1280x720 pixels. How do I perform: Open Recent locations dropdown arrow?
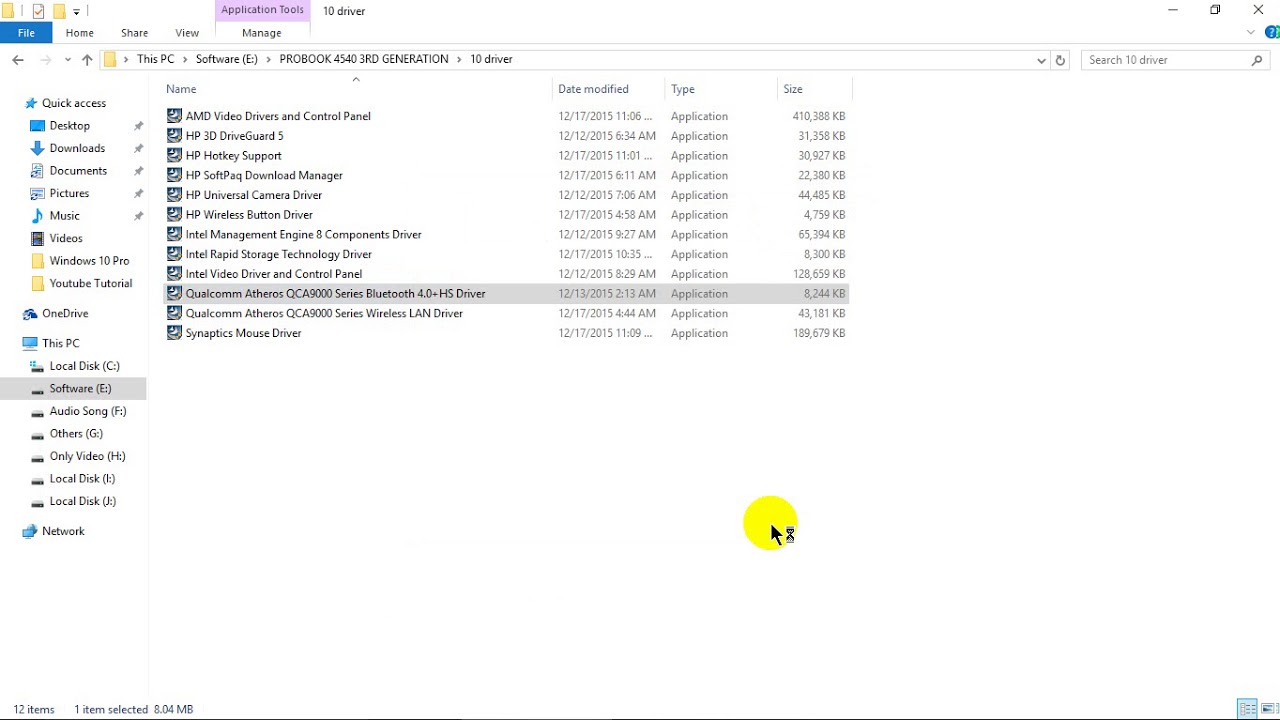(68, 60)
